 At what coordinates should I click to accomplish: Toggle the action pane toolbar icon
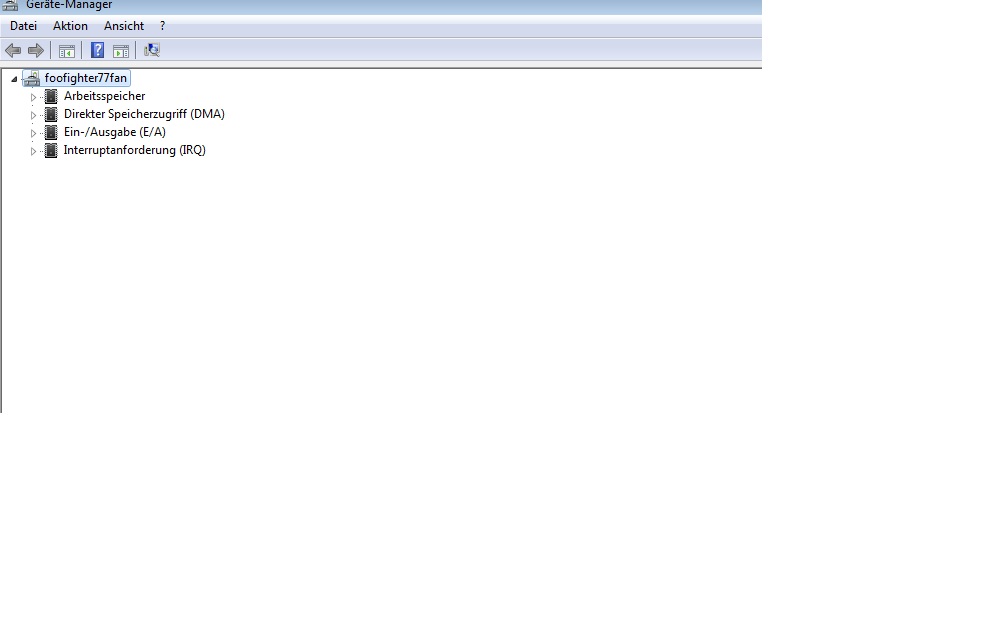[x=121, y=51]
